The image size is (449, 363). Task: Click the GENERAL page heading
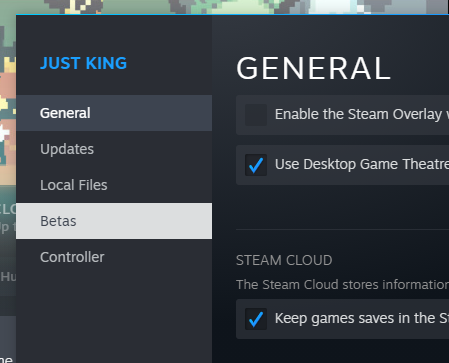tap(313, 68)
